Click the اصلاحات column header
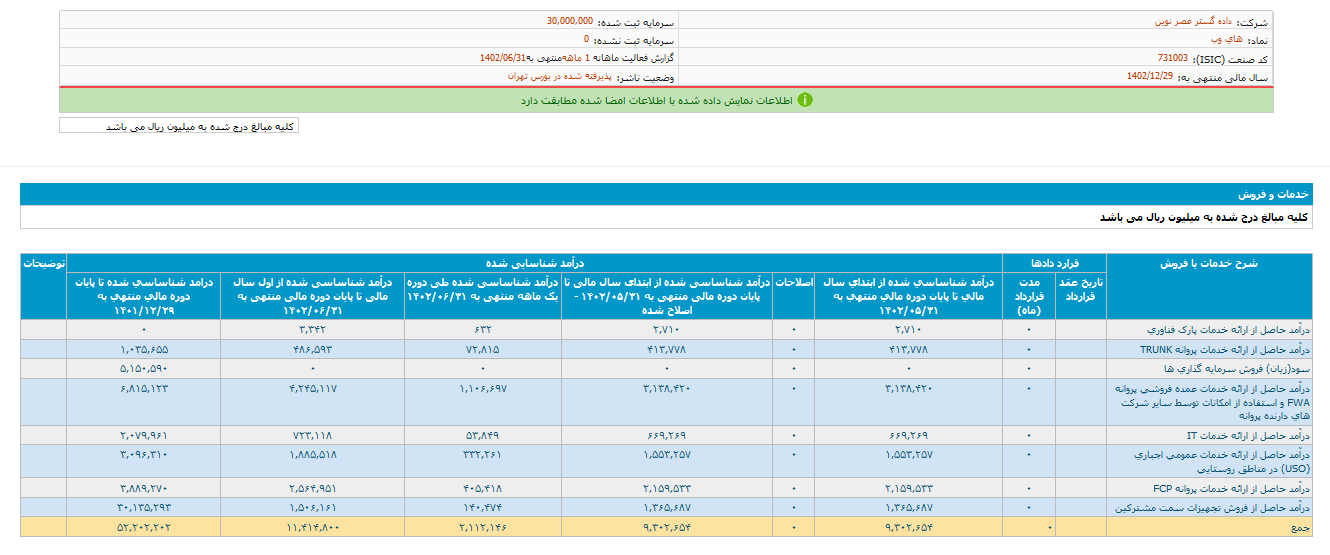Screen dimensions: 1330x555 [794, 283]
